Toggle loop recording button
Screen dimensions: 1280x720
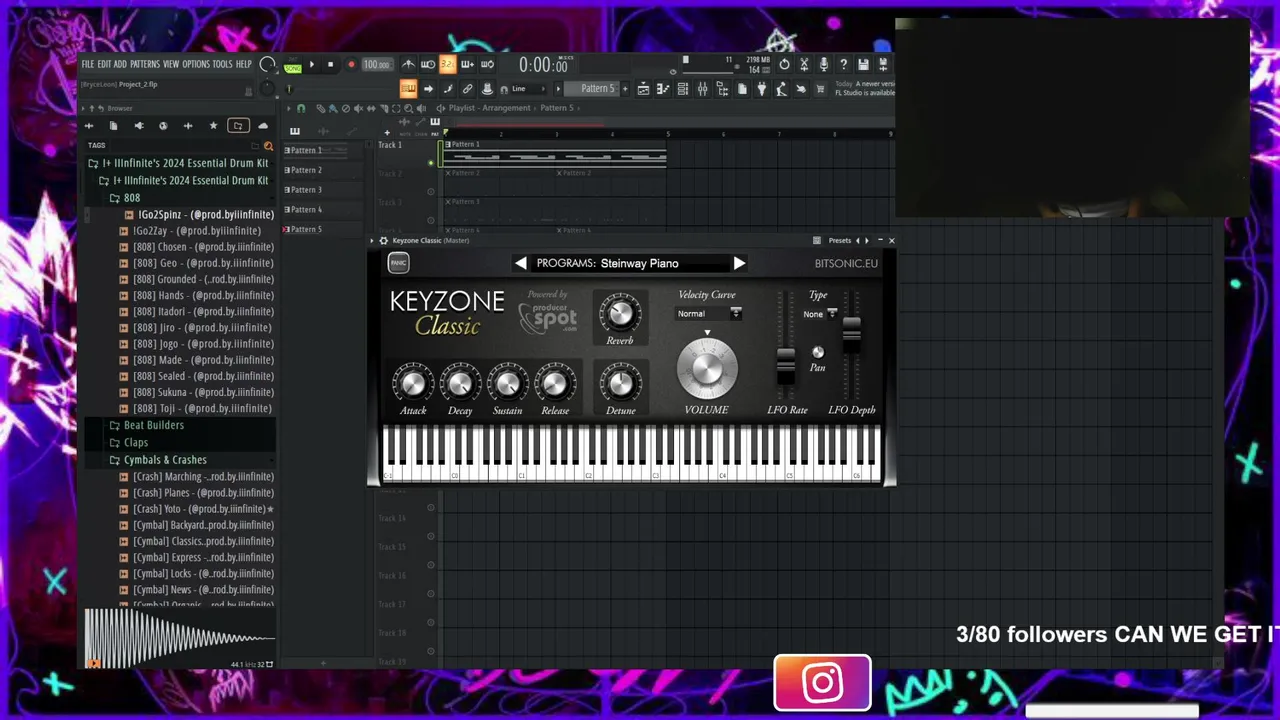pos(487,64)
